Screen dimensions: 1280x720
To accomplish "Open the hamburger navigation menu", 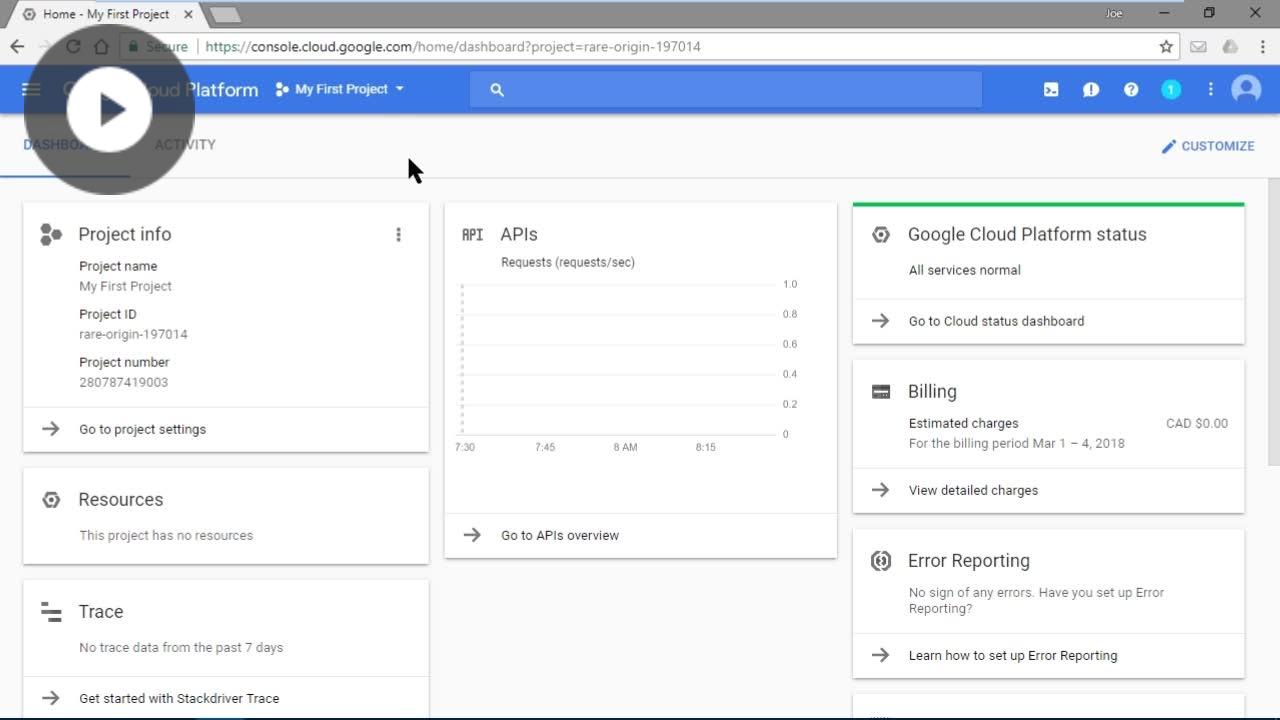I will pos(31,89).
